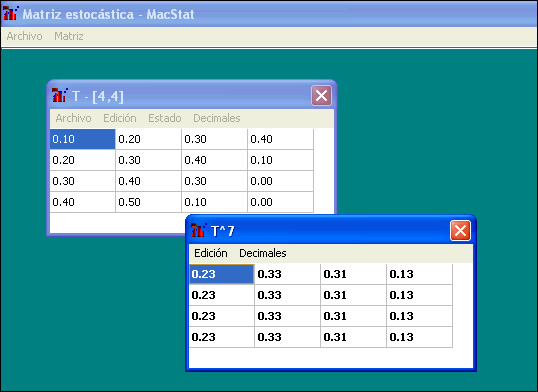The width and height of the screenshot is (538, 392).
Task: Click the chart icon in the T^7 window title bar
Action: (199, 230)
